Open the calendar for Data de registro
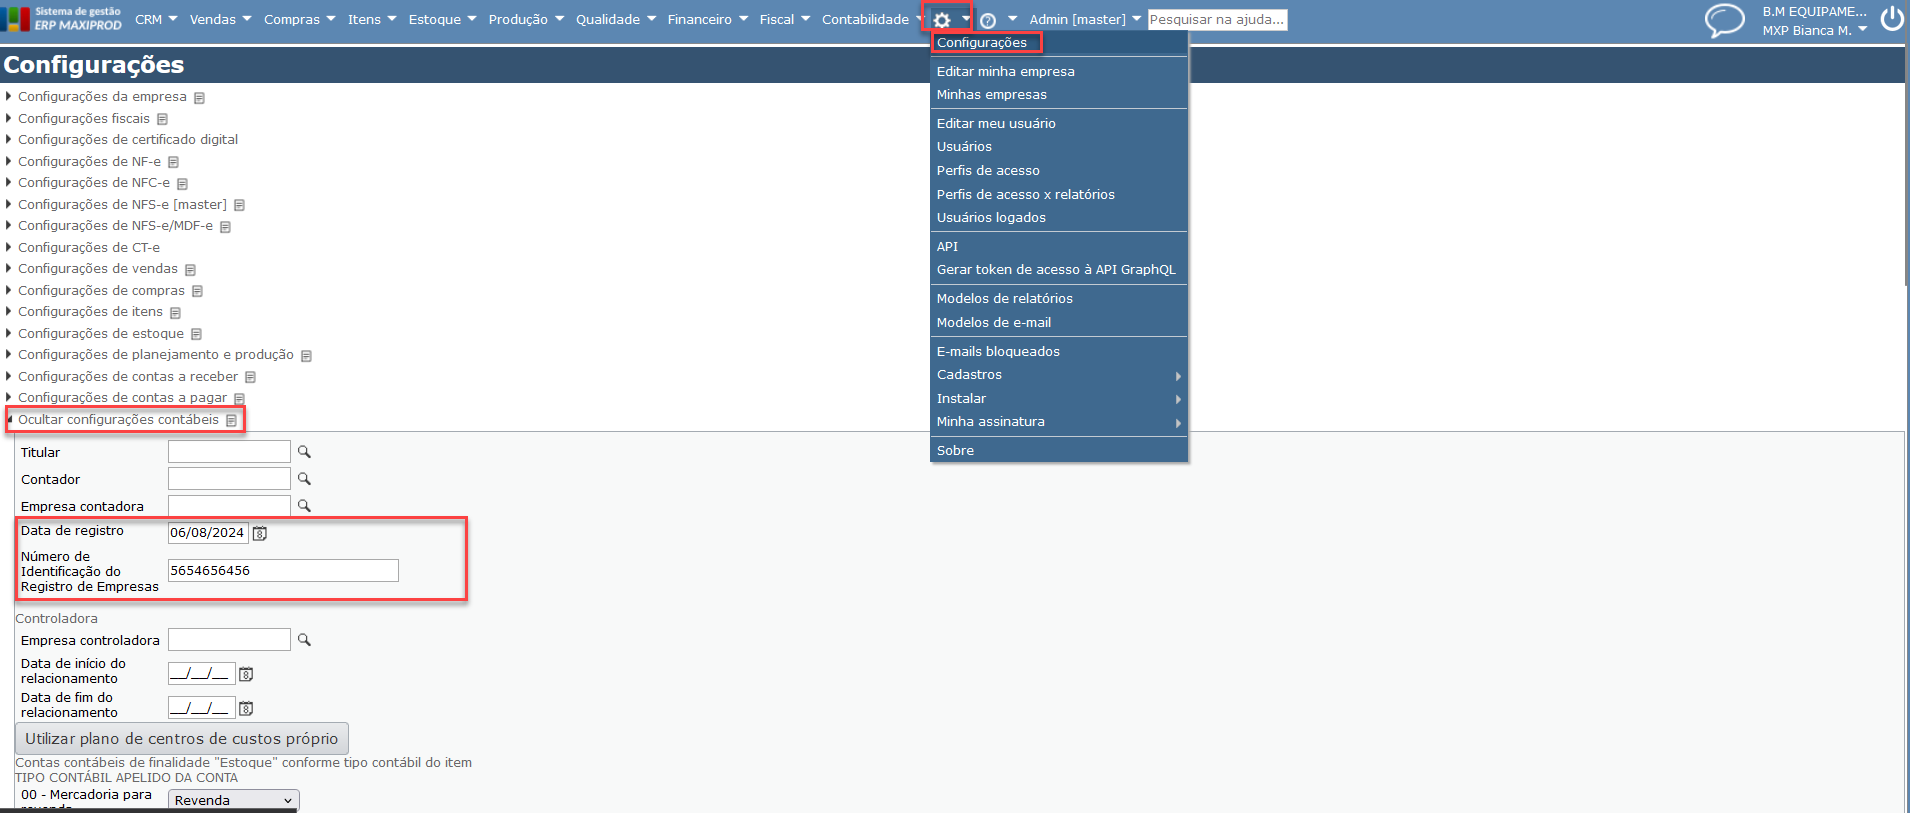 (260, 533)
